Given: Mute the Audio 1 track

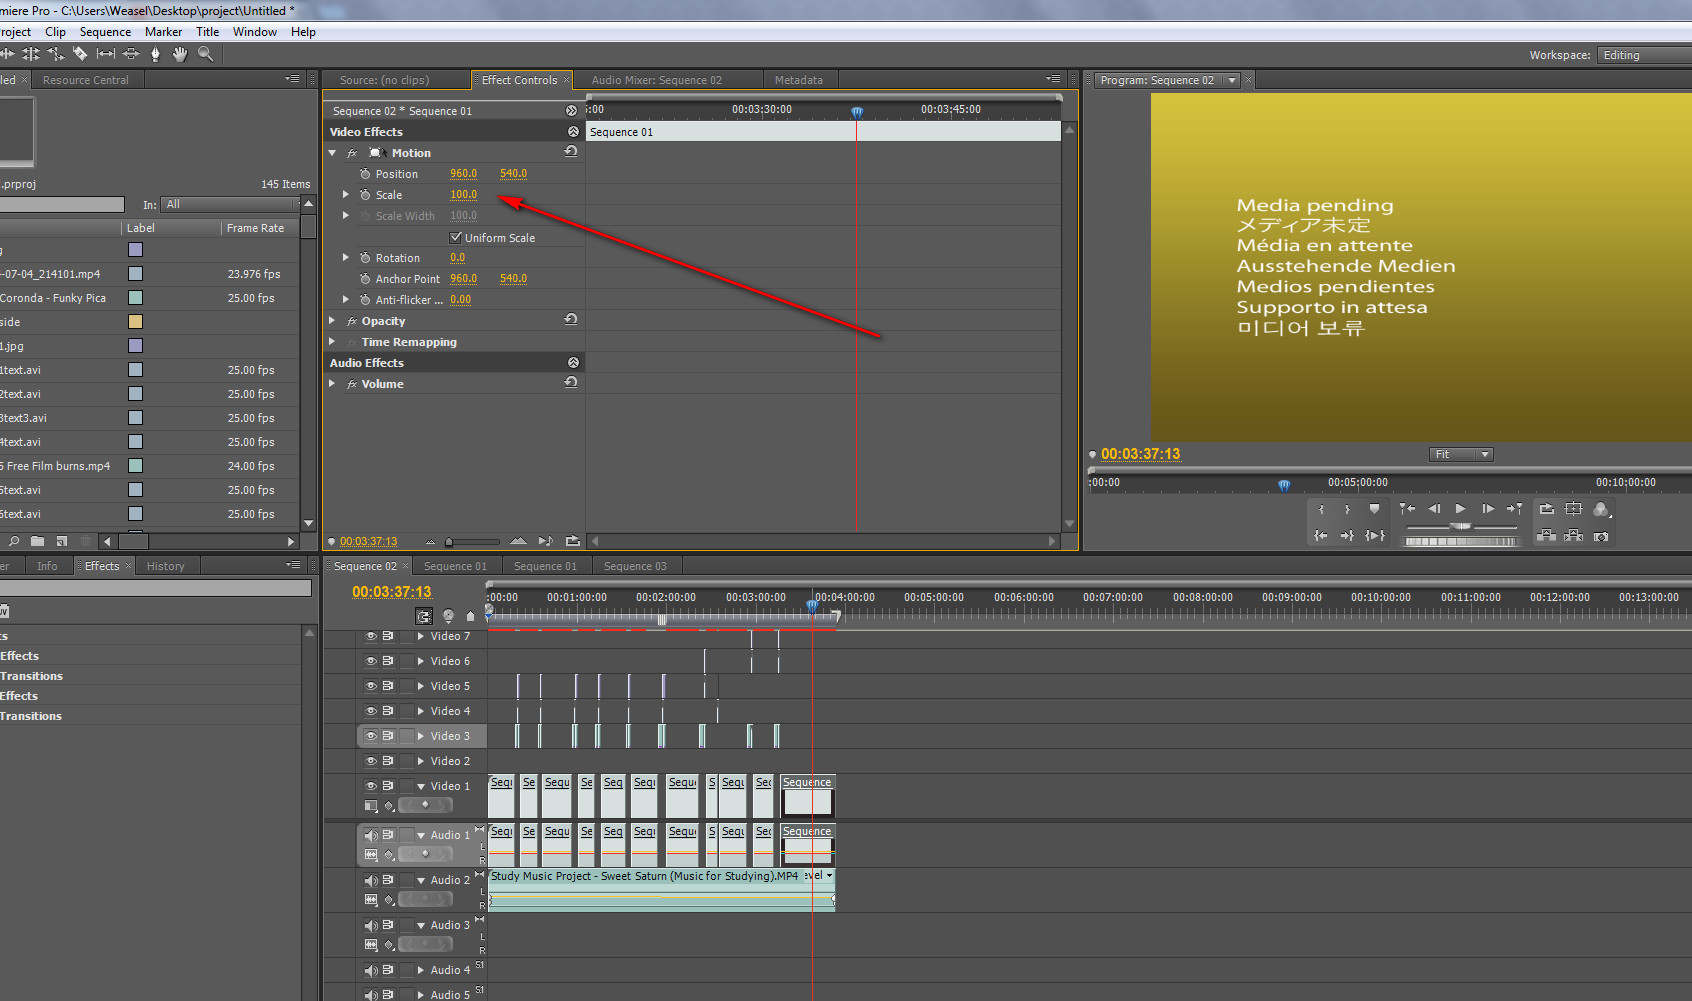Looking at the screenshot, I should (371, 835).
